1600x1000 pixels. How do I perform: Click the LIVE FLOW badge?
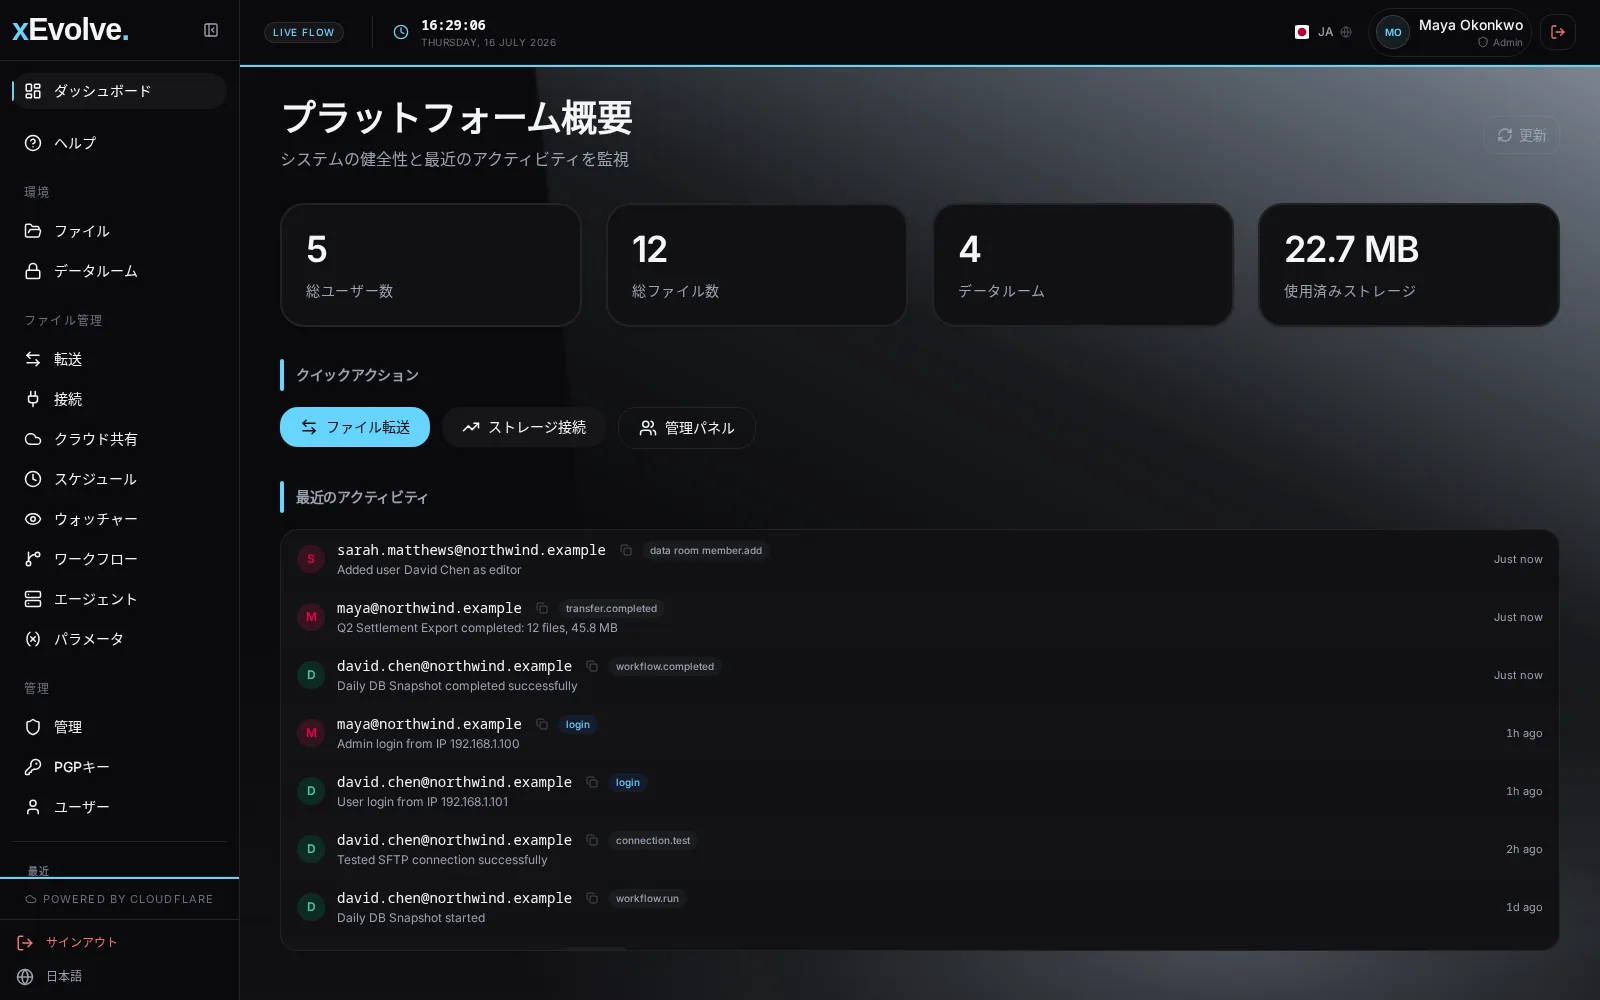tap(304, 32)
